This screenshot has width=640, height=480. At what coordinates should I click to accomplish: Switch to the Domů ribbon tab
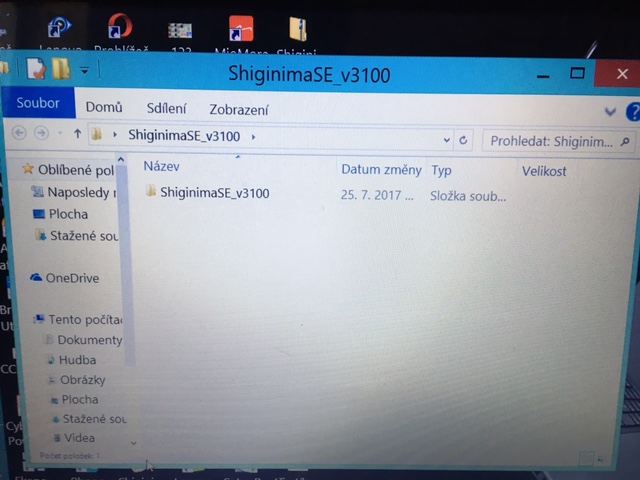pyautogui.click(x=104, y=107)
